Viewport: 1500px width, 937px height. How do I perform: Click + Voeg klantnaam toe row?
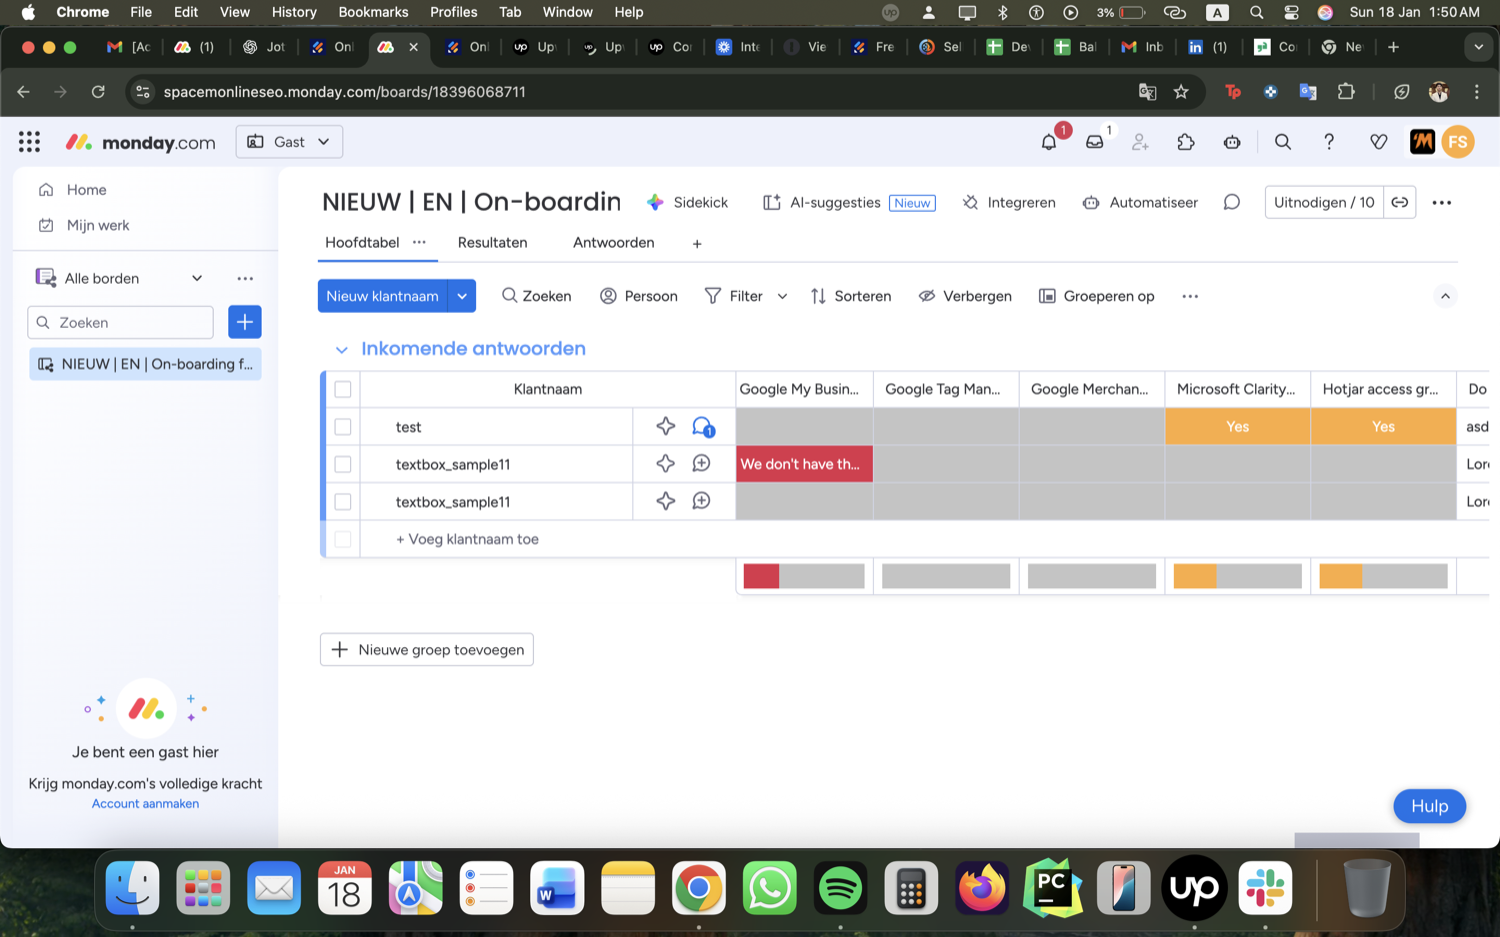pyautogui.click(x=467, y=539)
